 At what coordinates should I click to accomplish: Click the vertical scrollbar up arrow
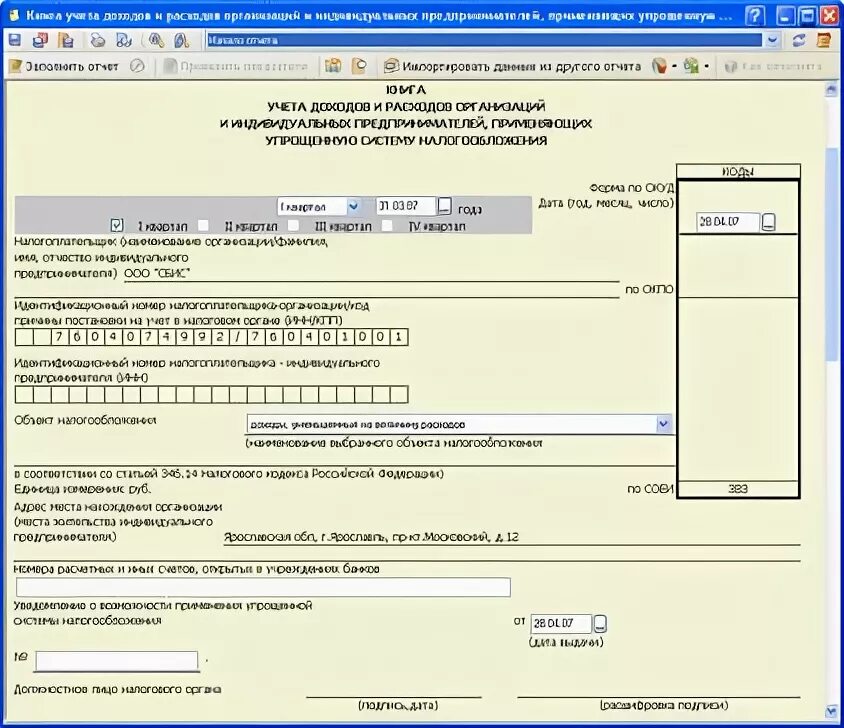[832, 90]
